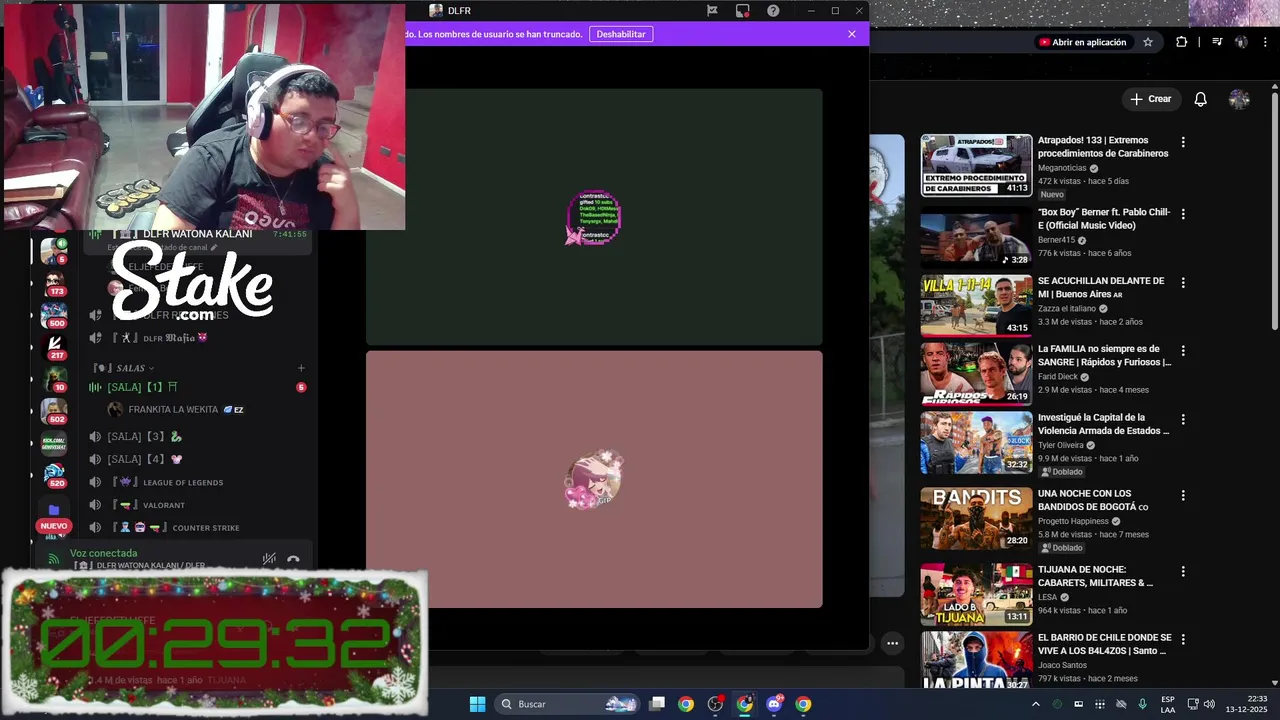1280x720 pixels.
Task: Click the Tyler Oliveira channel name
Action: [1060, 445]
